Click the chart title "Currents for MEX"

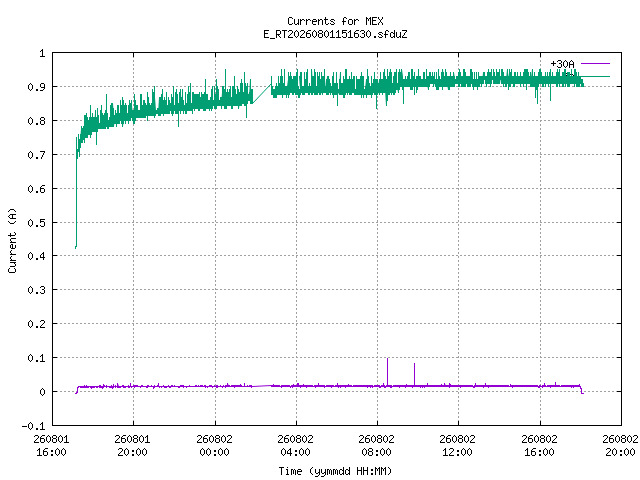point(335,21)
